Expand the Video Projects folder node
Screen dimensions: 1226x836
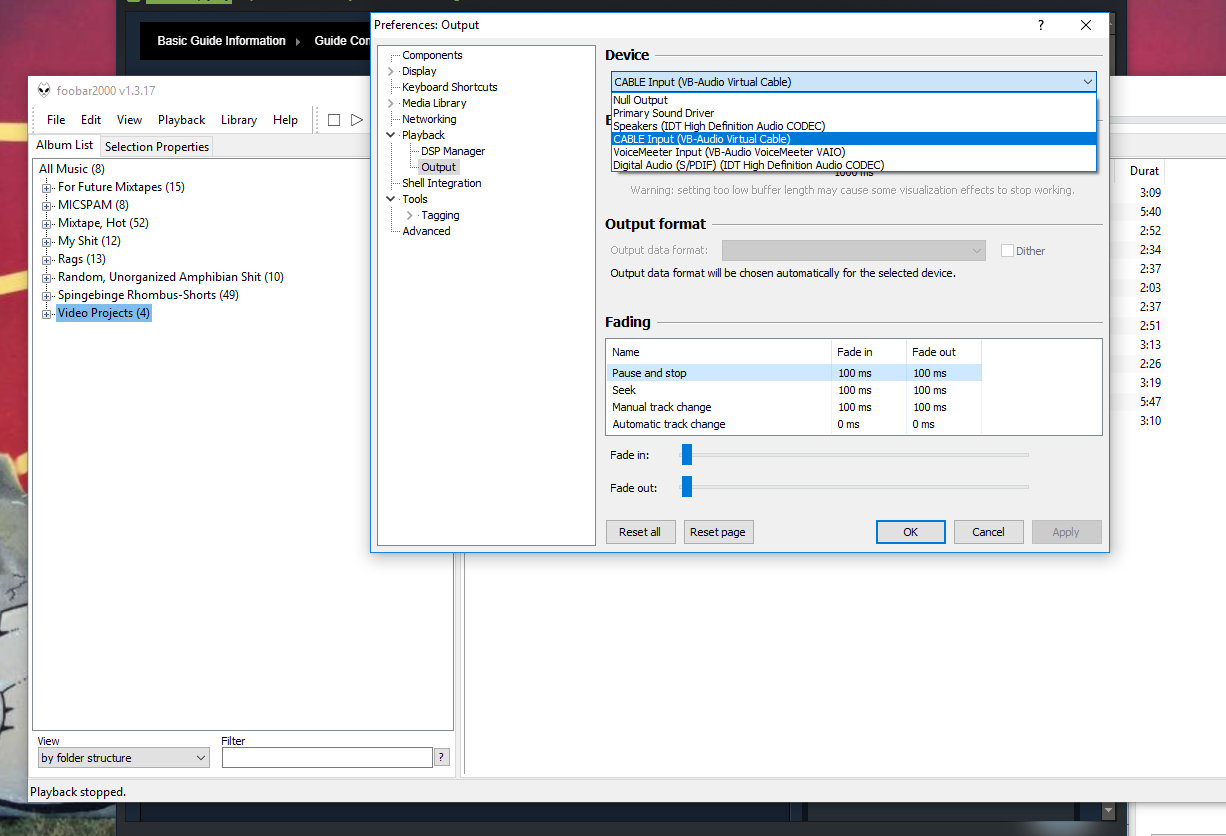tap(46, 314)
